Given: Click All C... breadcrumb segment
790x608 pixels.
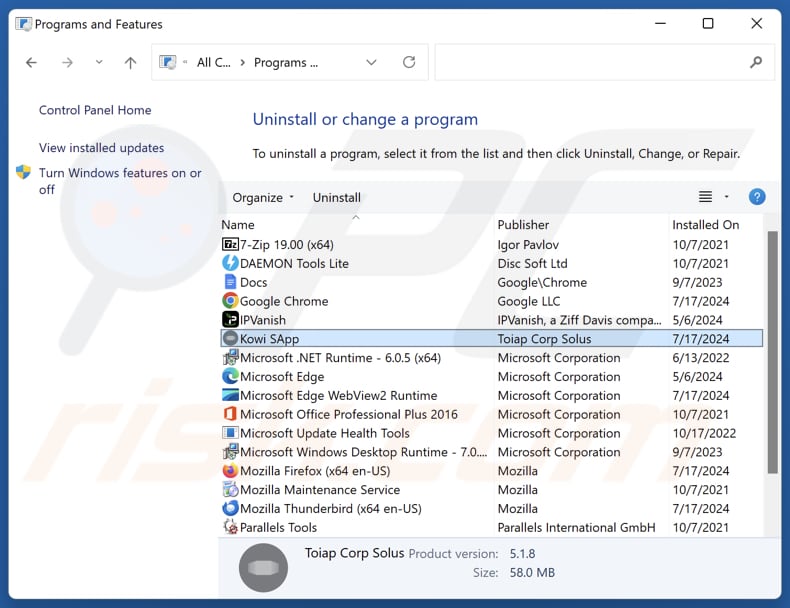Looking at the screenshot, I should click(214, 62).
